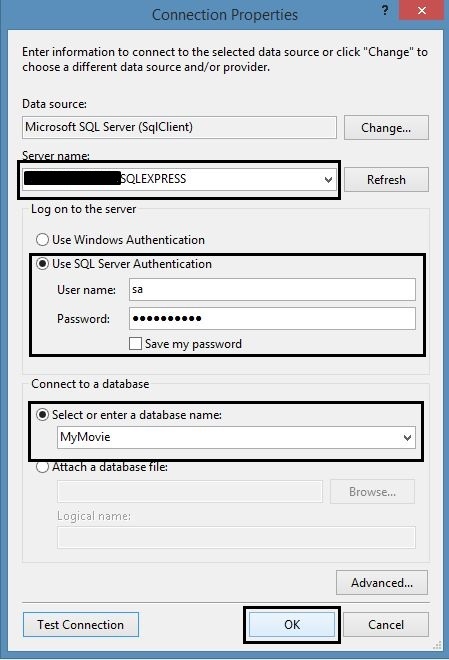
Task: Select Attach a database file option
Action: coord(42,467)
